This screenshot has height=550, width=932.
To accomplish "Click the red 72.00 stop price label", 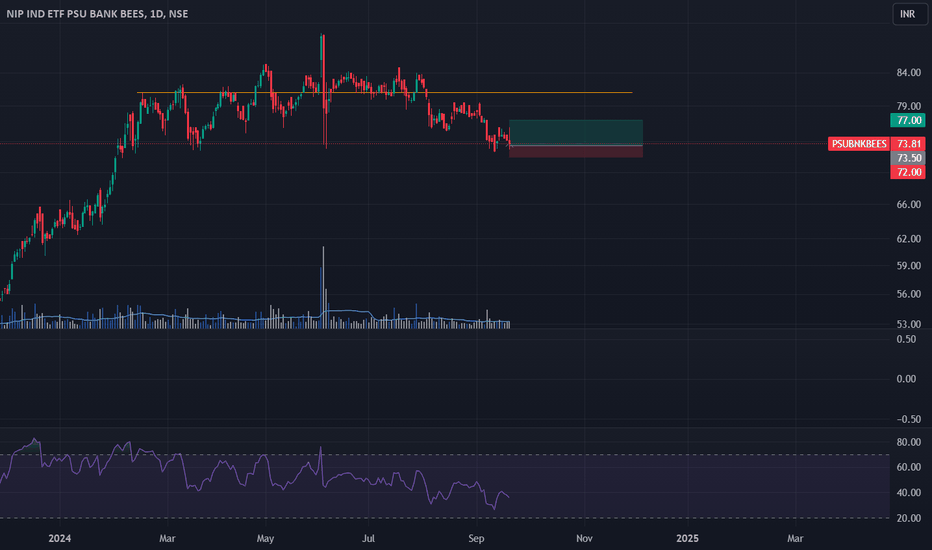I will (x=908, y=172).
